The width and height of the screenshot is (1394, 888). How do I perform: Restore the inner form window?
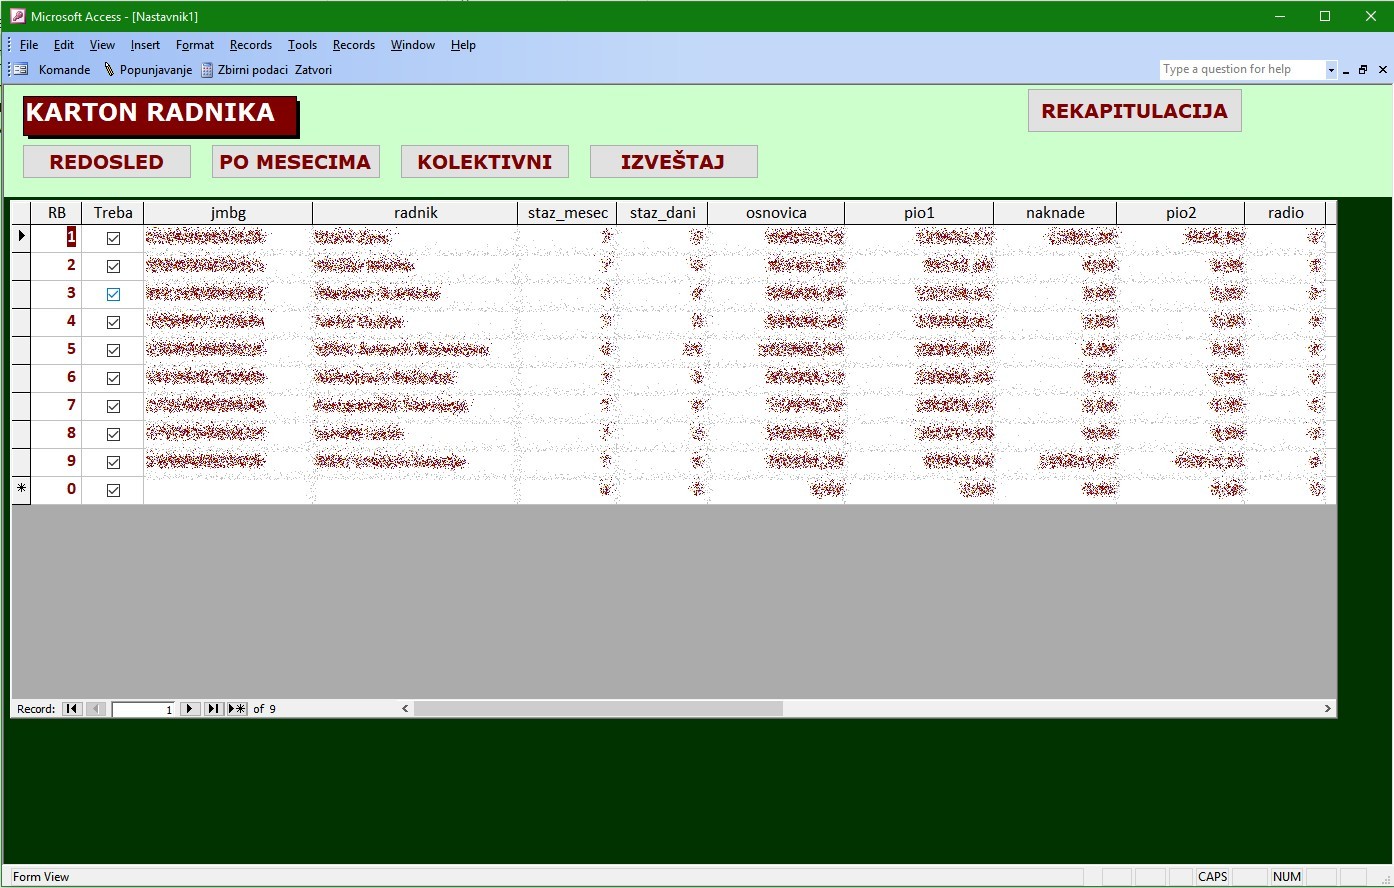1362,70
